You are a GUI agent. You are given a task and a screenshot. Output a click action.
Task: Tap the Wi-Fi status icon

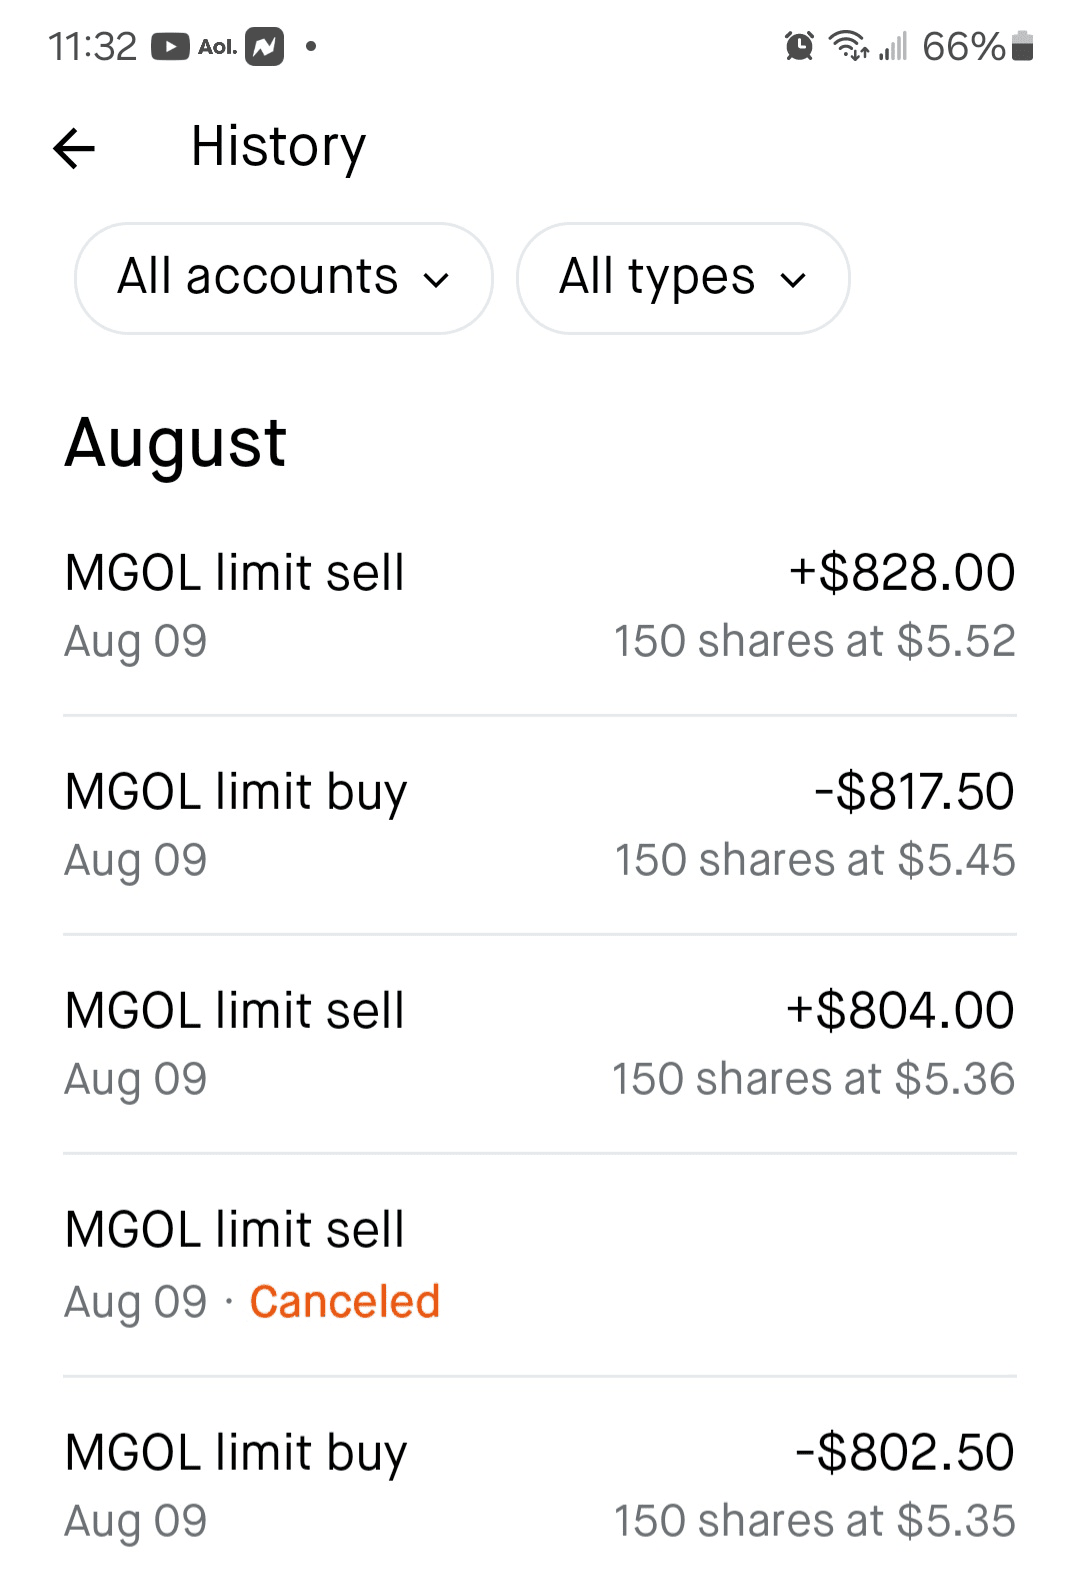pyautogui.click(x=849, y=46)
